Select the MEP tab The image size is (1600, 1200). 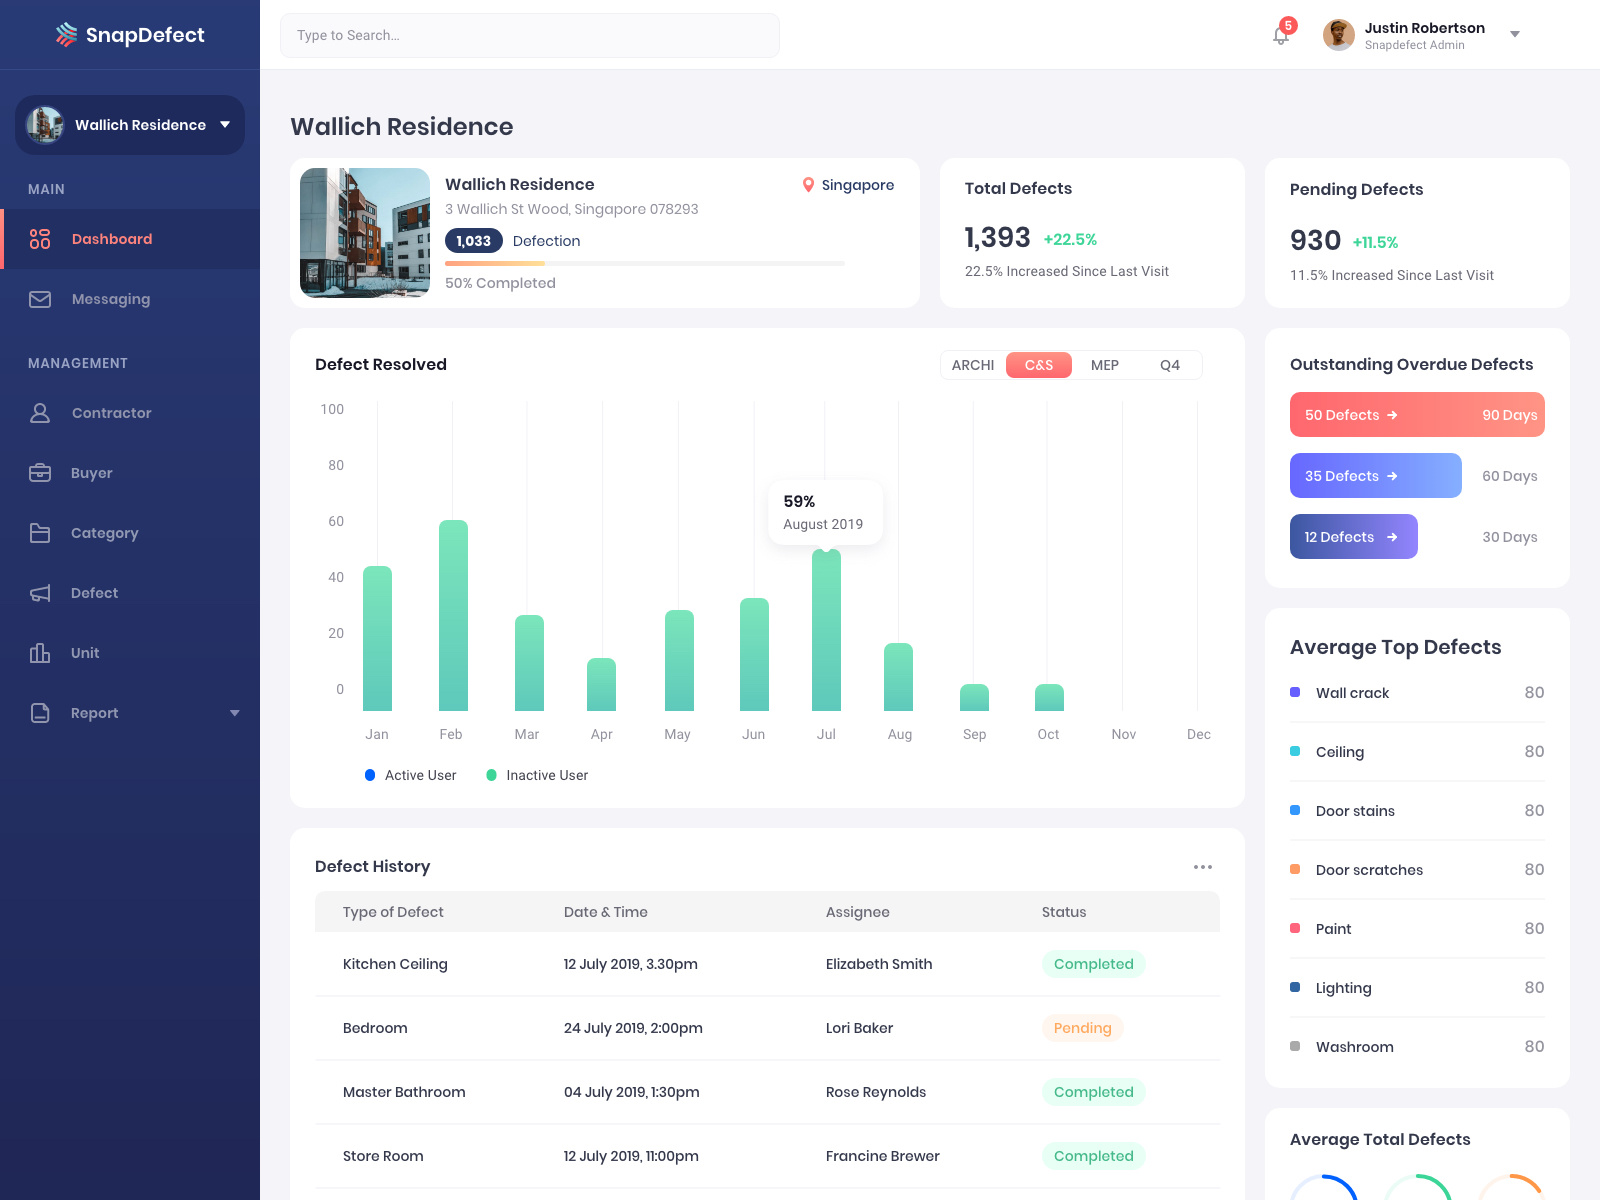[x=1105, y=365]
